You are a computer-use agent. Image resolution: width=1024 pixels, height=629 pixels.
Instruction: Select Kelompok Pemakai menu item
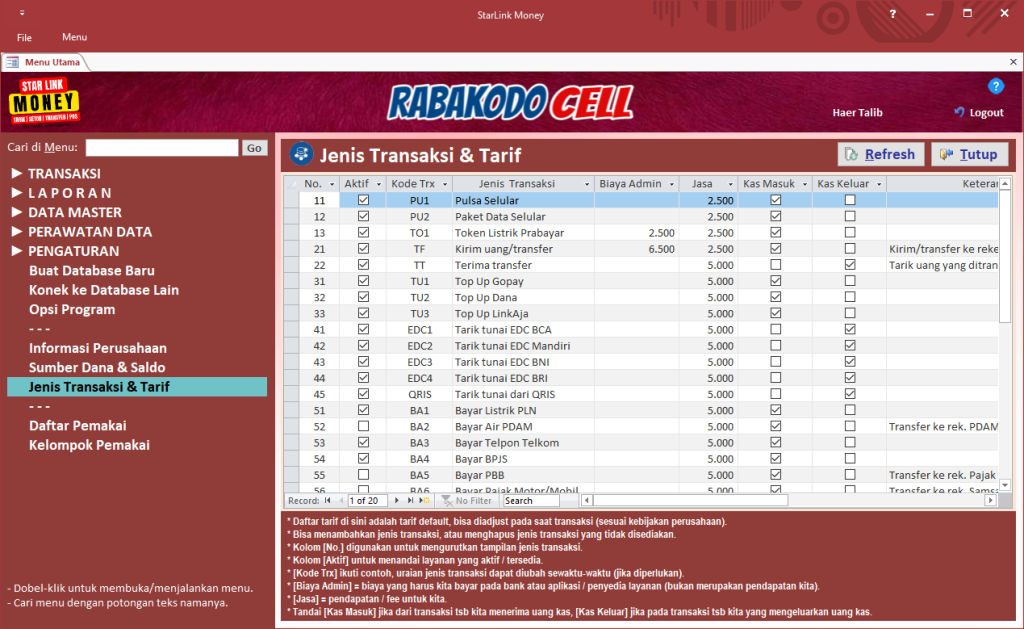click(89, 445)
